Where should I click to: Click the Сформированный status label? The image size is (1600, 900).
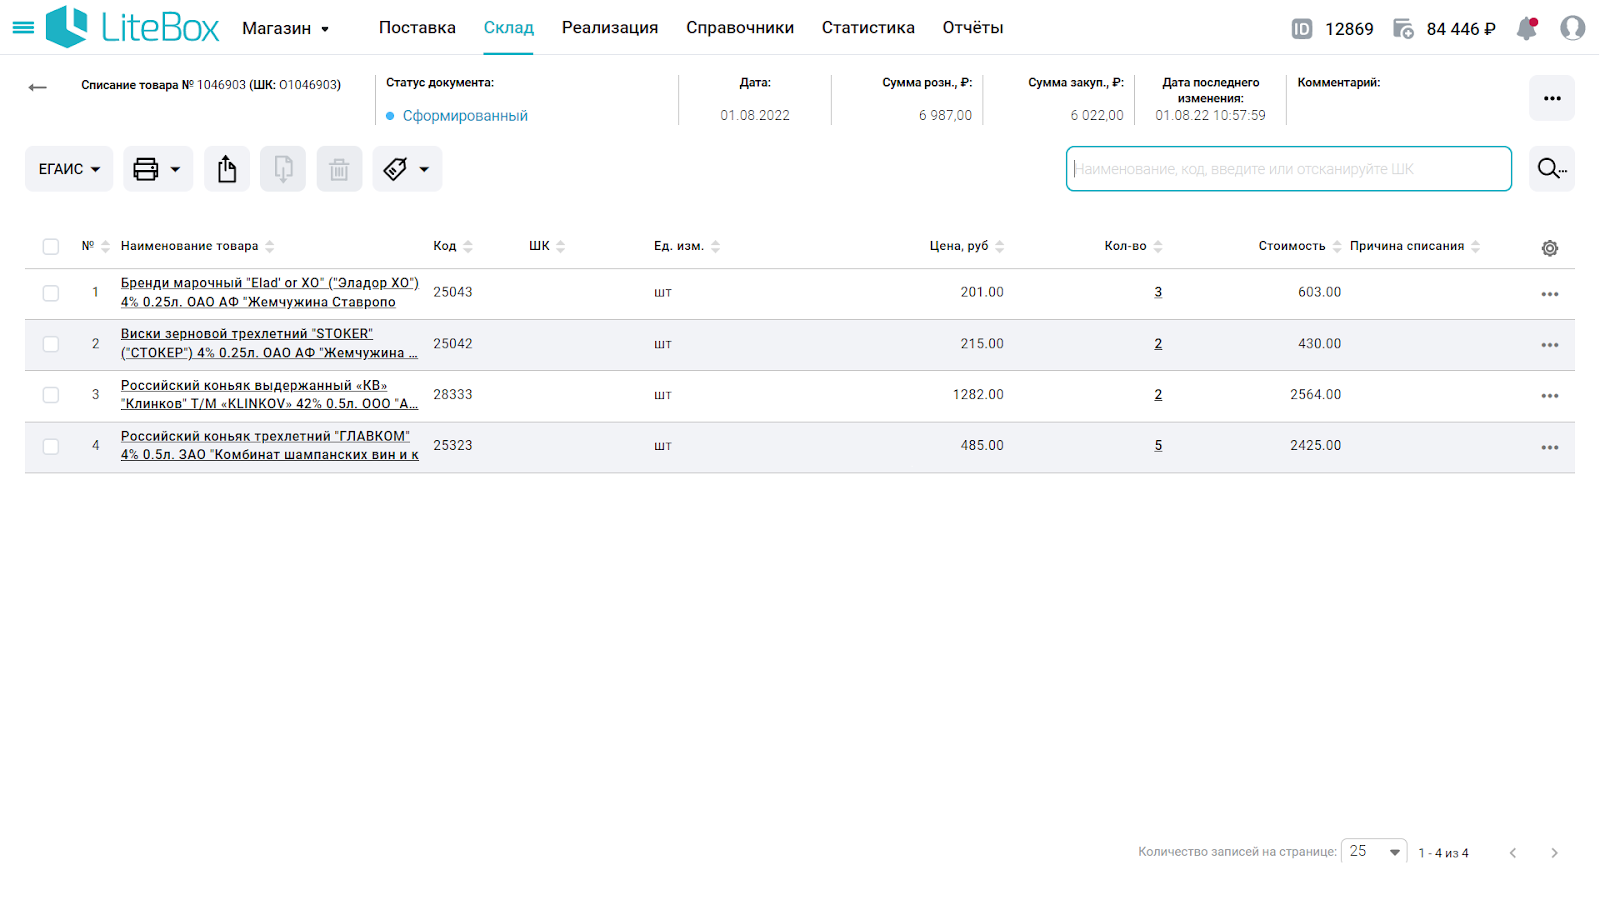(465, 116)
